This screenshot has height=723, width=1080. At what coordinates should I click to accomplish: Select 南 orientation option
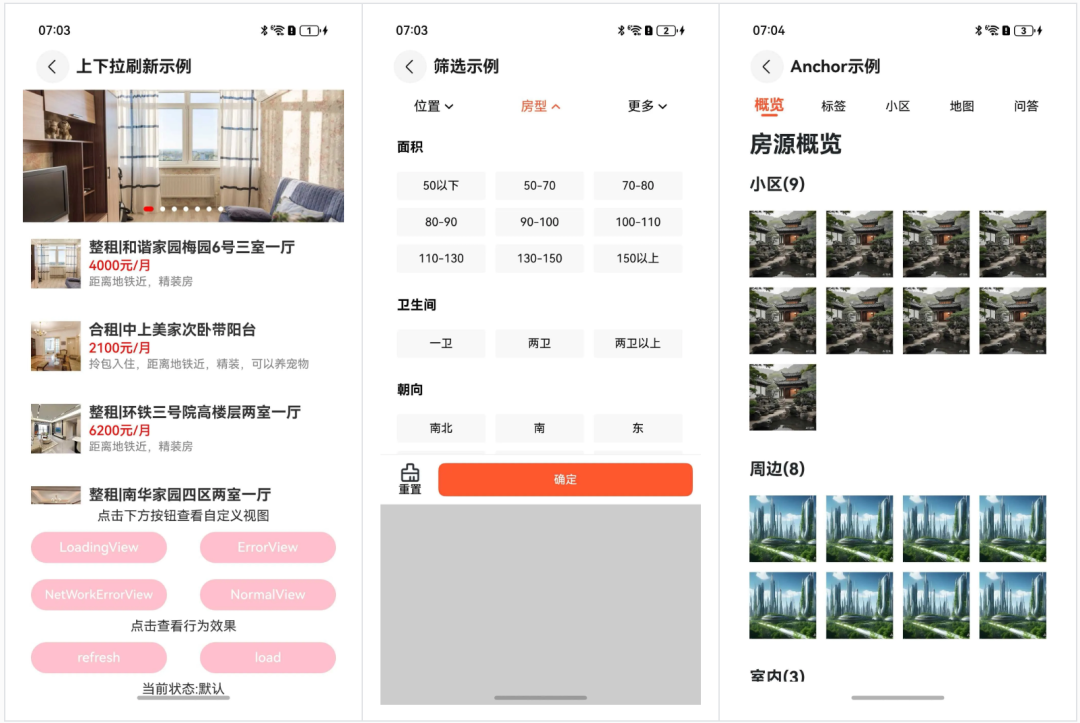[x=539, y=428]
